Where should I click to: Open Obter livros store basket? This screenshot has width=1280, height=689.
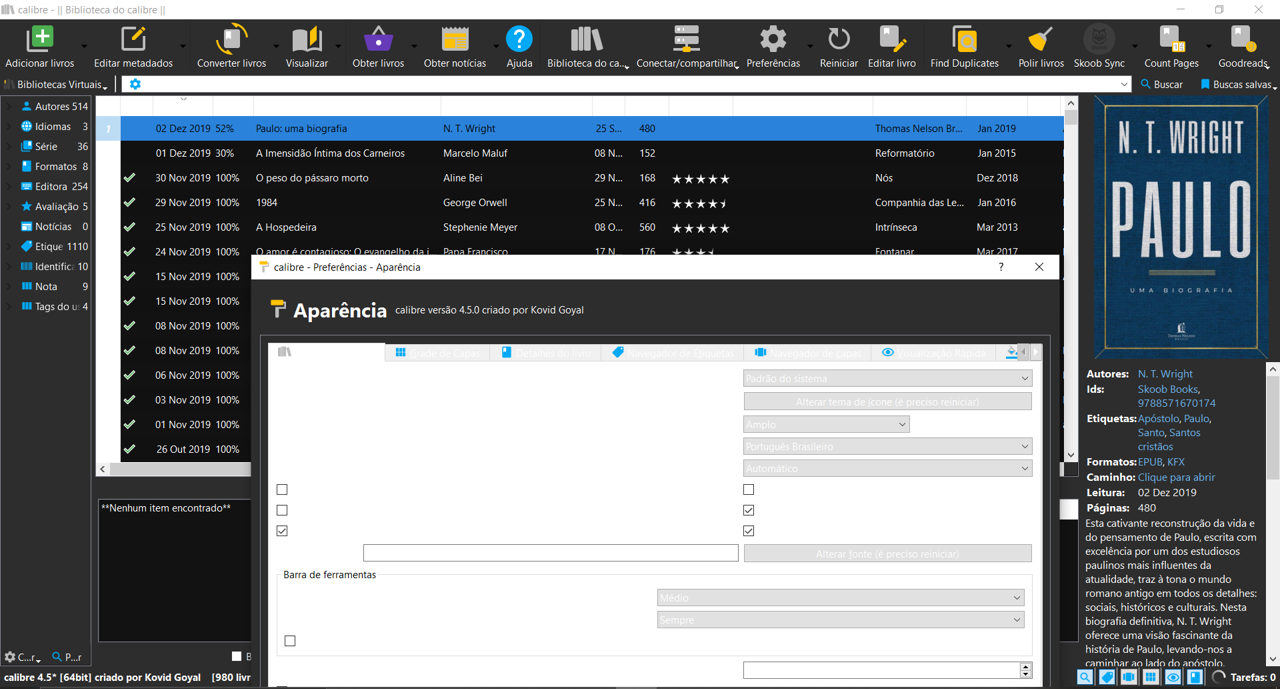[378, 40]
